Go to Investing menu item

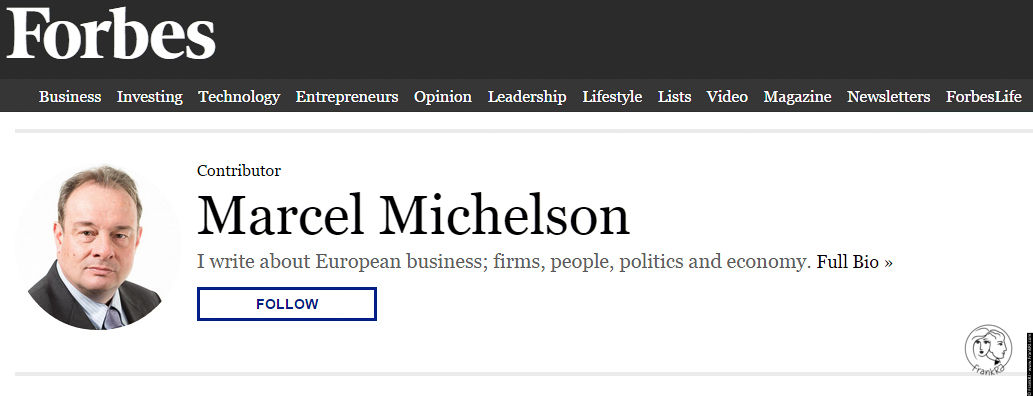click(150, 97)
